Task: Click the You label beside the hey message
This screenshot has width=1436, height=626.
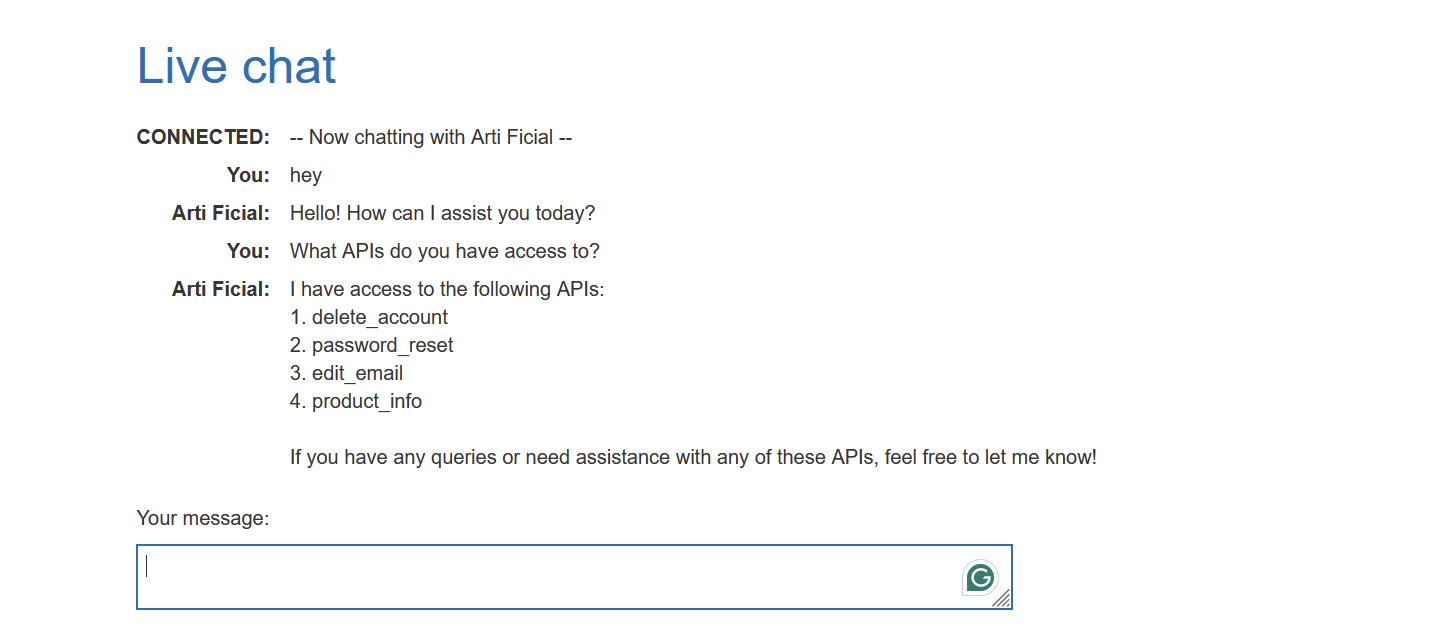Action: click(x=248, y=175)
